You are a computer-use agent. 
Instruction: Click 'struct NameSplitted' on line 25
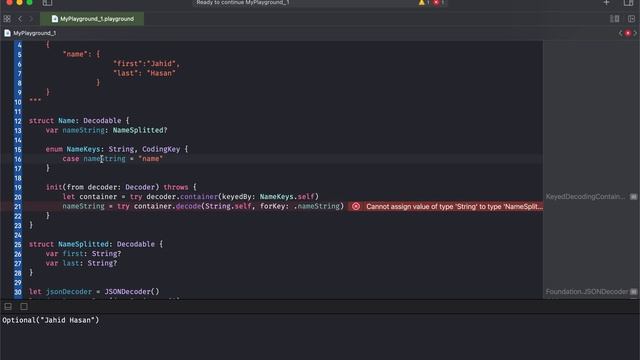click(69, 244)
